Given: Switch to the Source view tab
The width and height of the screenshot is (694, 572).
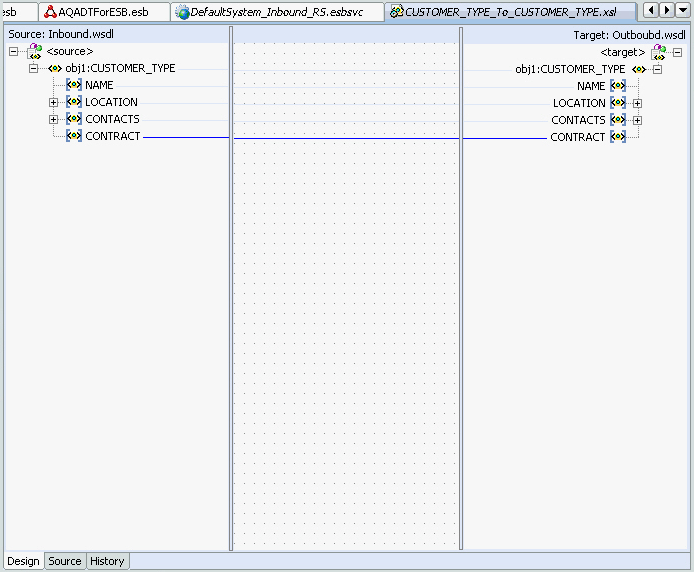Looking at the screenshot, I should click(x=65, y=561).
